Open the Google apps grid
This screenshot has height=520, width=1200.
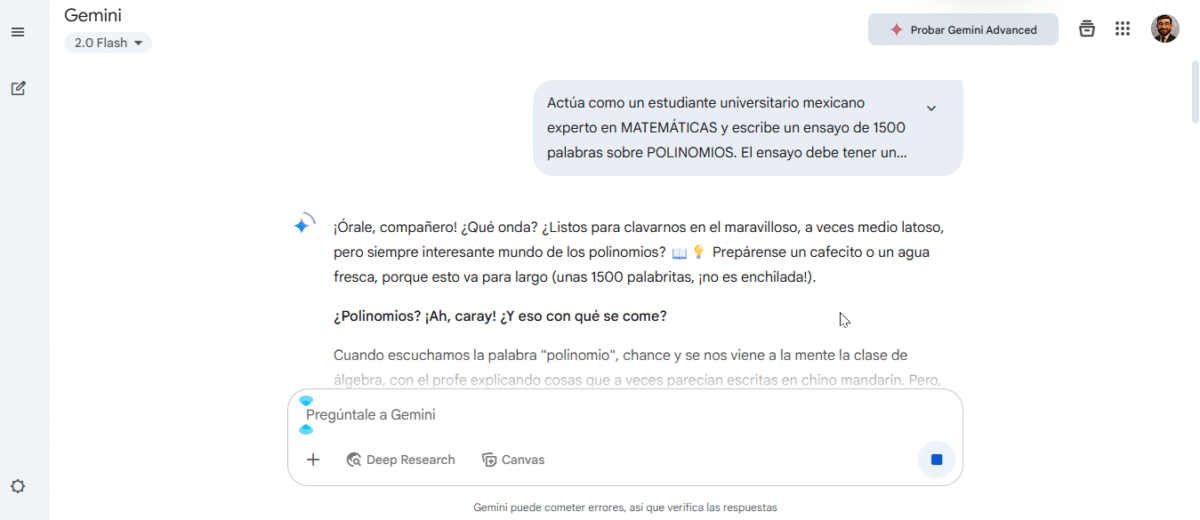1122,29
